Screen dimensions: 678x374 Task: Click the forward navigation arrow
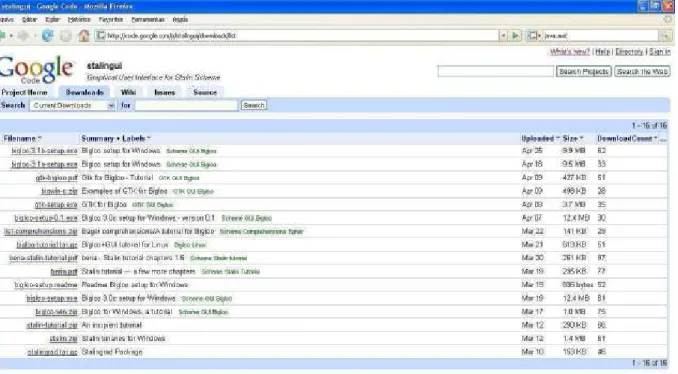[23, 36]
